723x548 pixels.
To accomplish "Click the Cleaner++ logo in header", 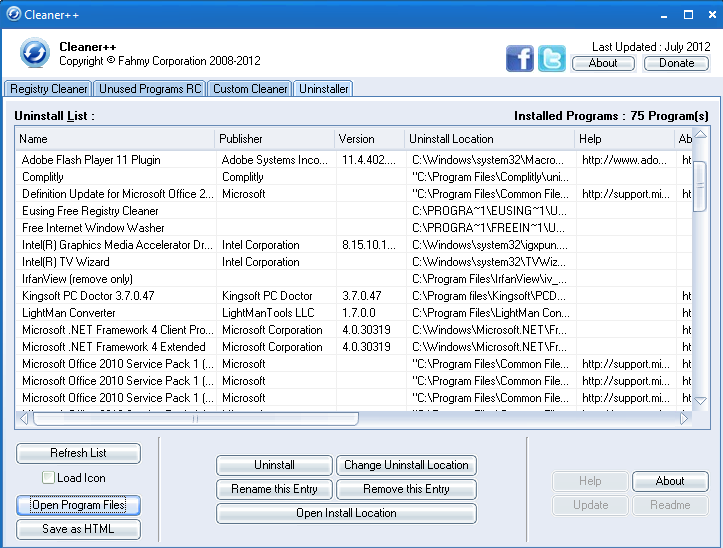I will pos(35,53).
